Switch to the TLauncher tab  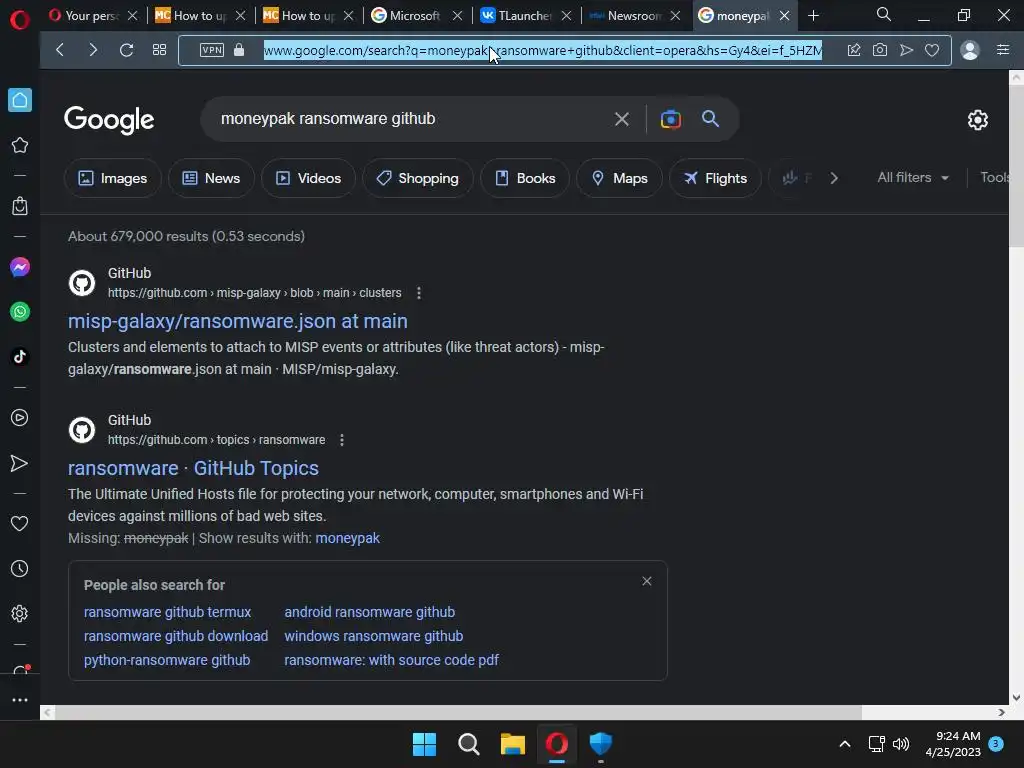pos(525,16)
